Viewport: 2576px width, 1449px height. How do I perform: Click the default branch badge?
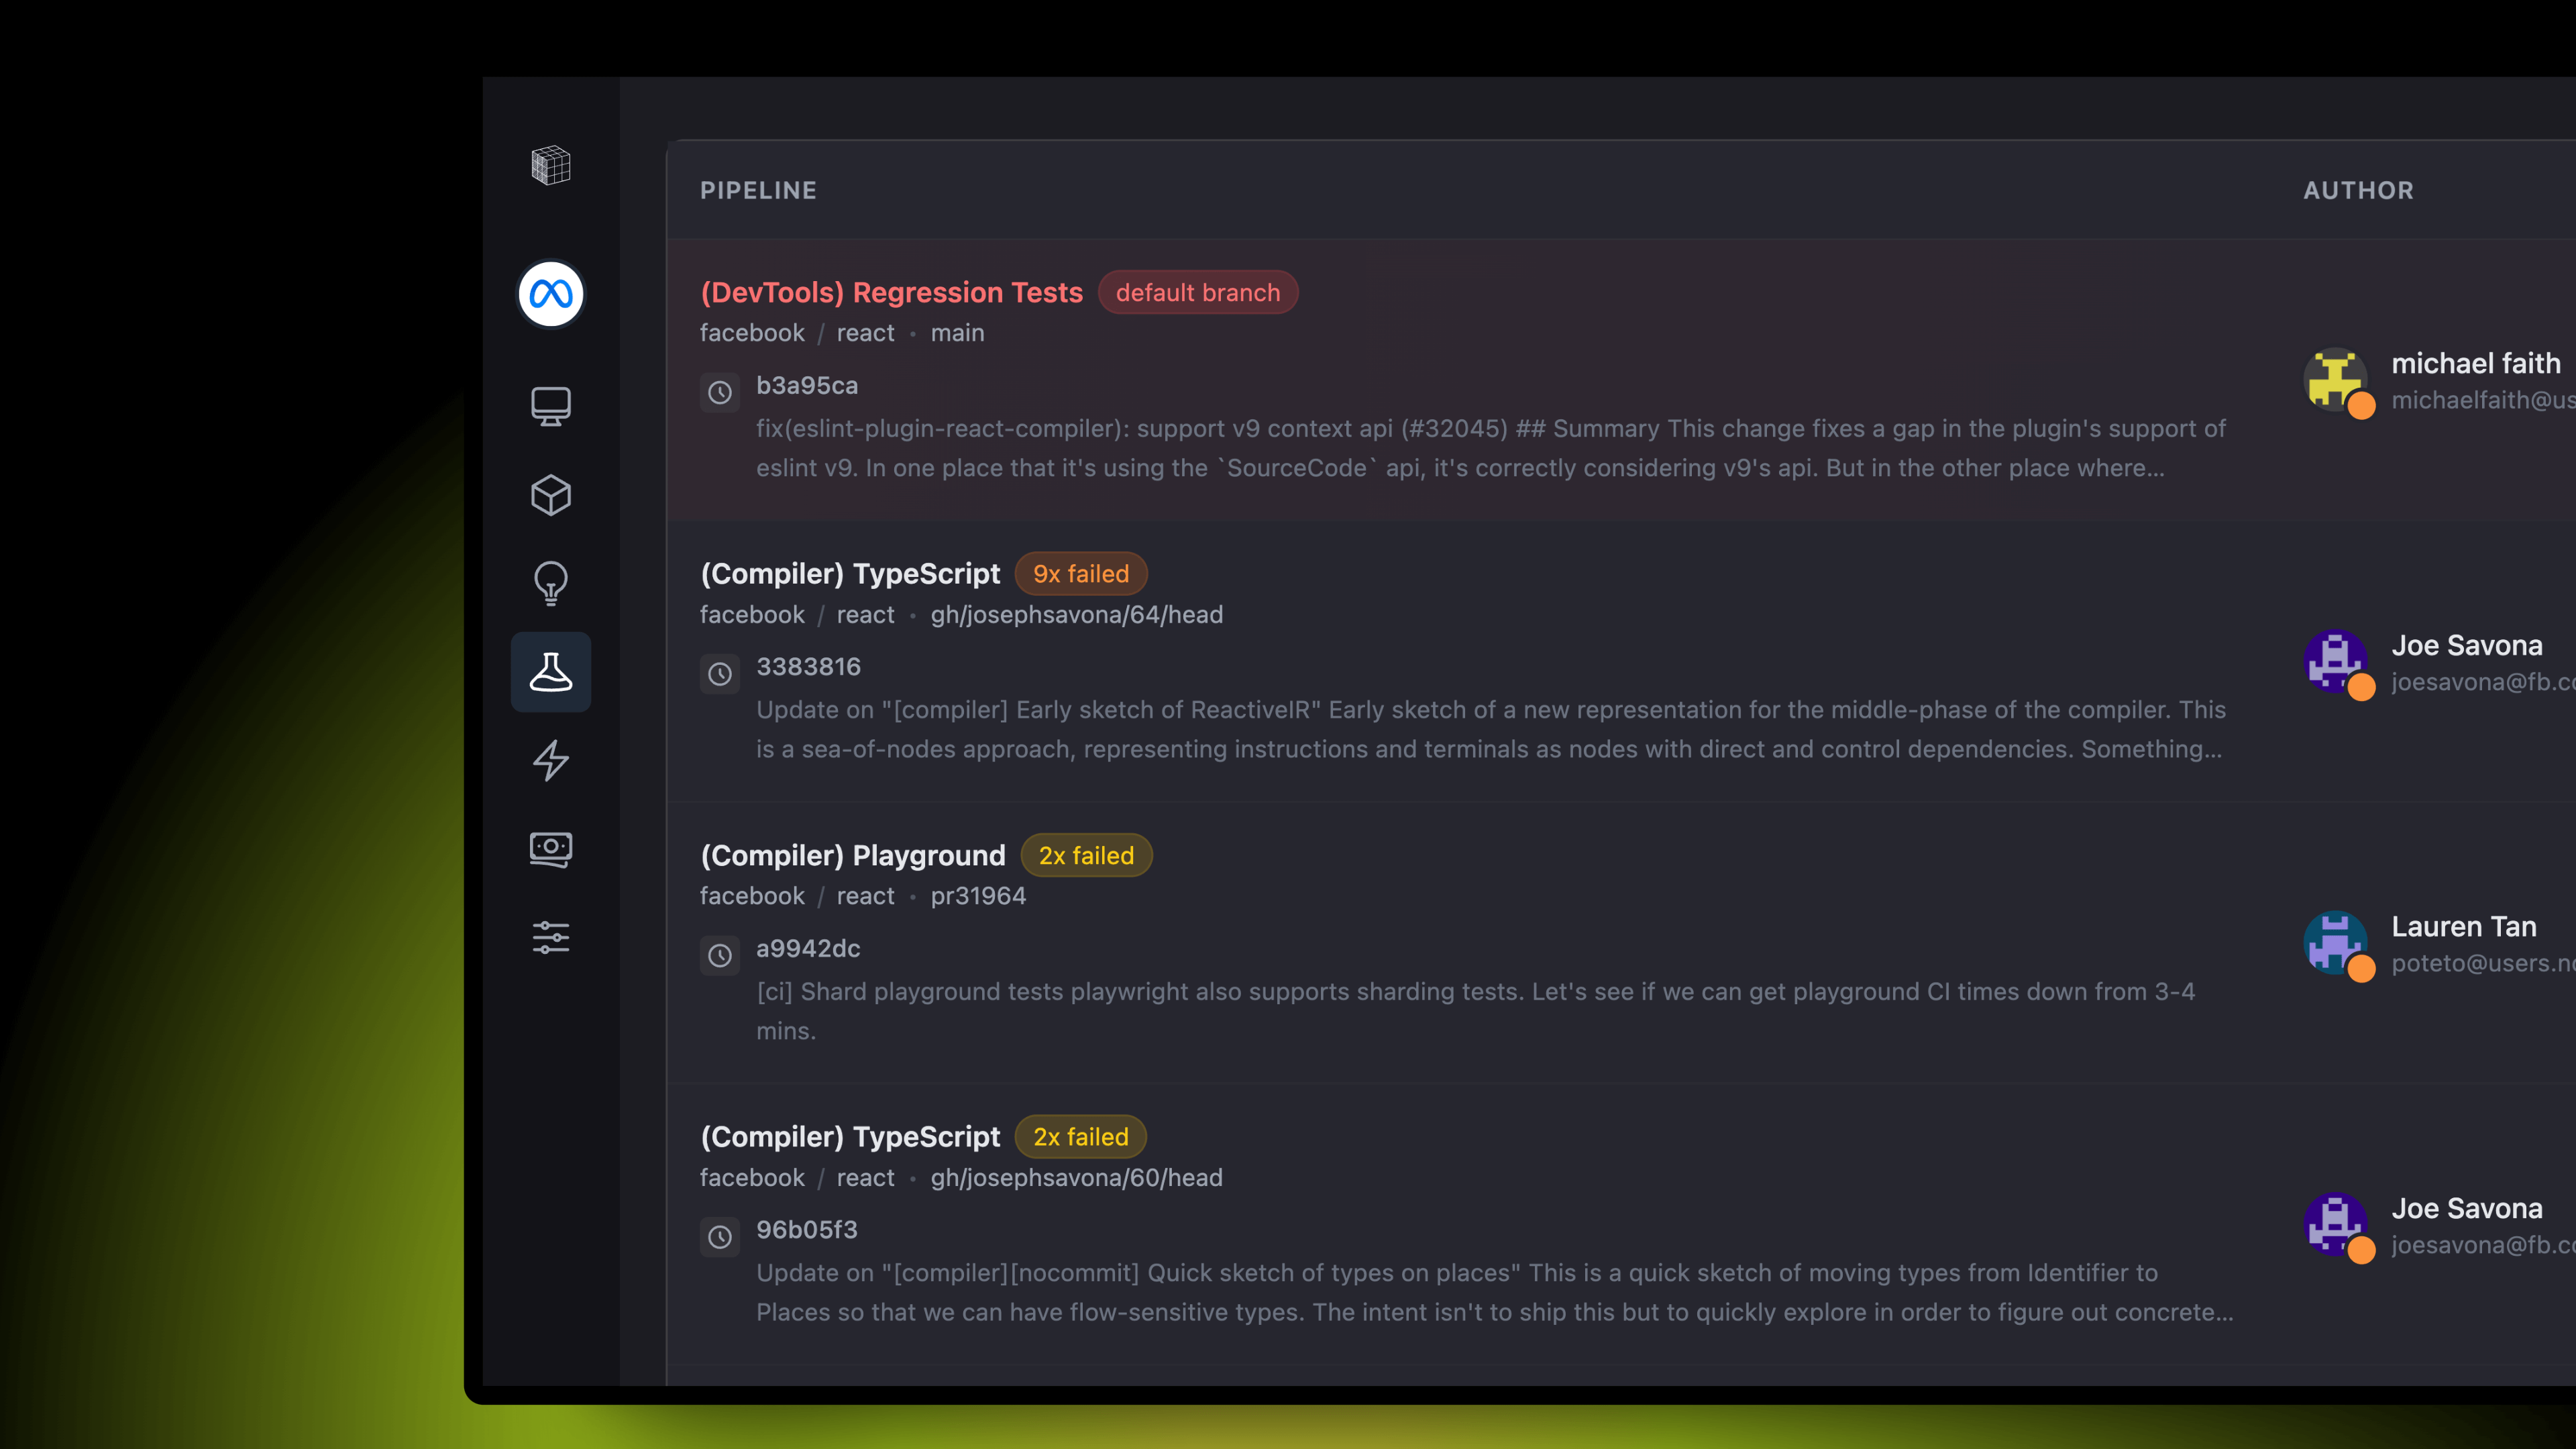[x=1197, y=293]
